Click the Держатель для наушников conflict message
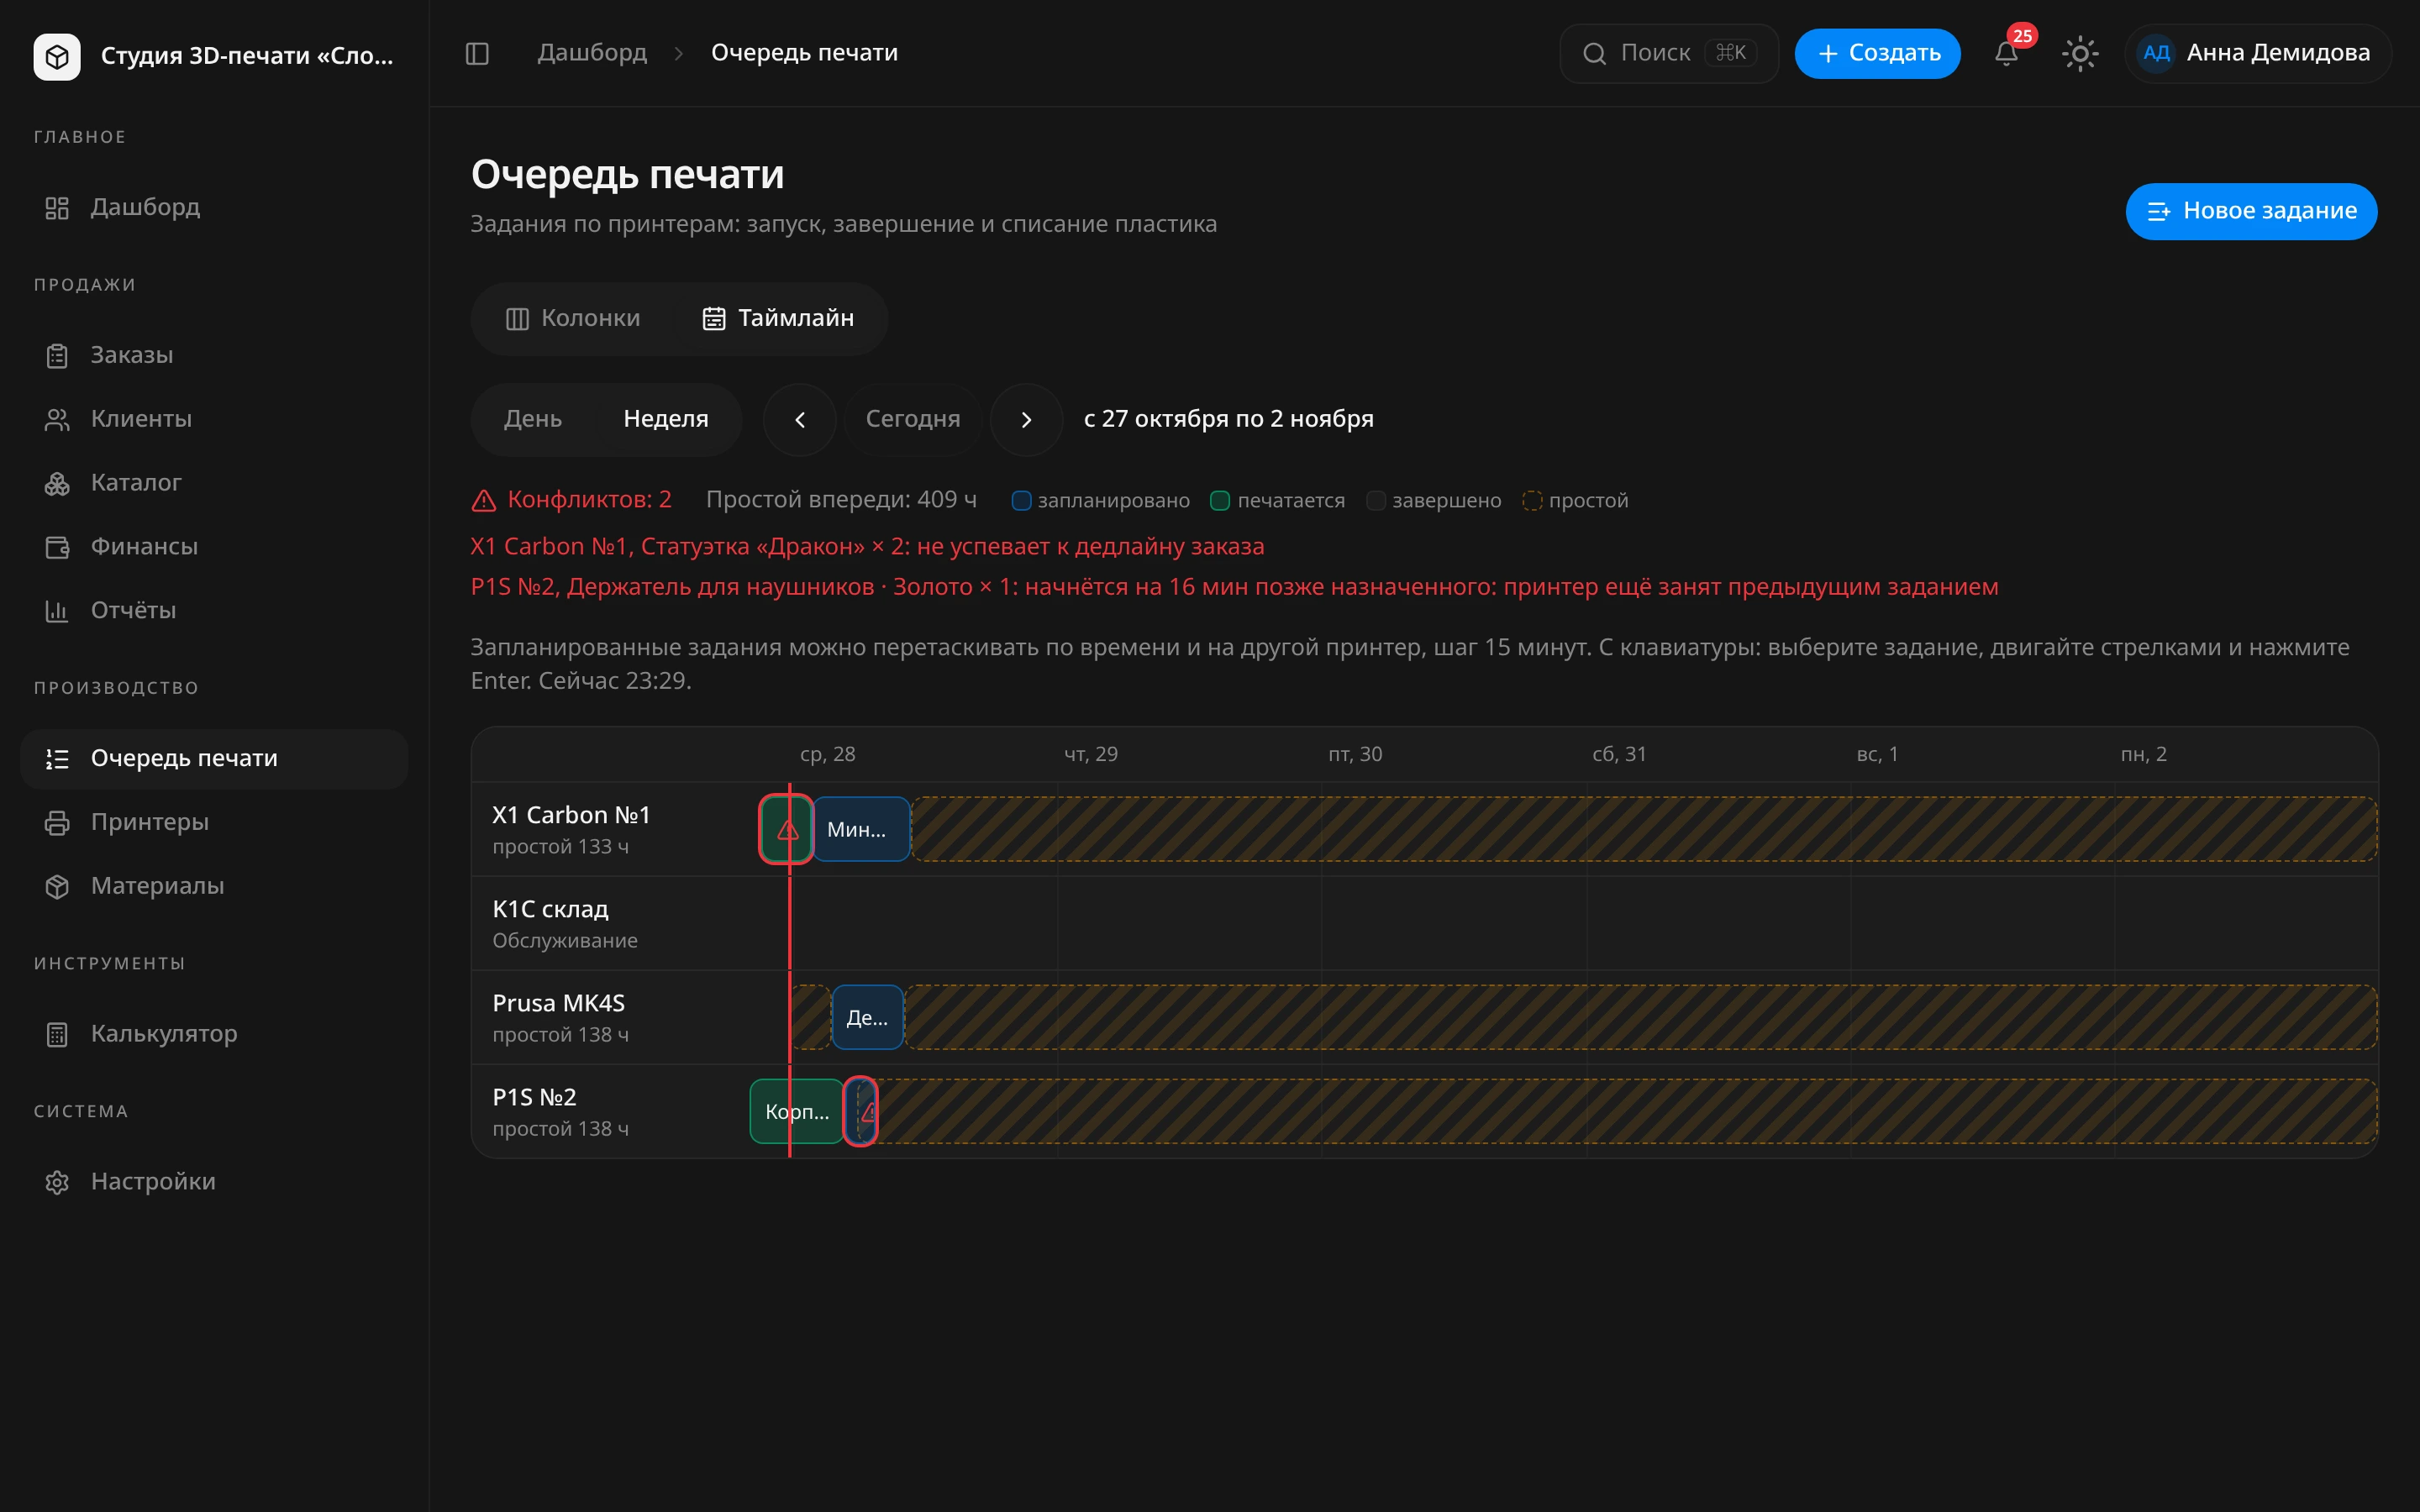The width and height of the screenshot is (2420, 1512). pyautogui.click(x=1234, y=587)
